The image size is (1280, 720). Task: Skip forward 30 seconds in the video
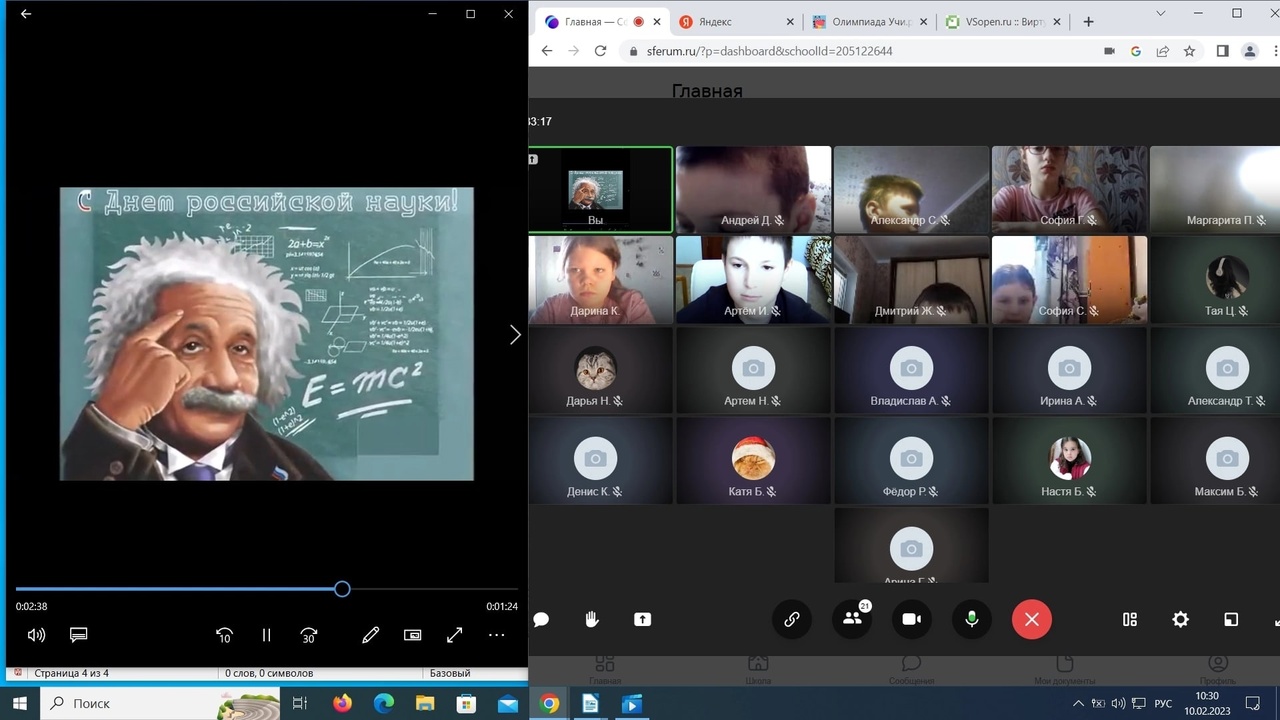309,635
